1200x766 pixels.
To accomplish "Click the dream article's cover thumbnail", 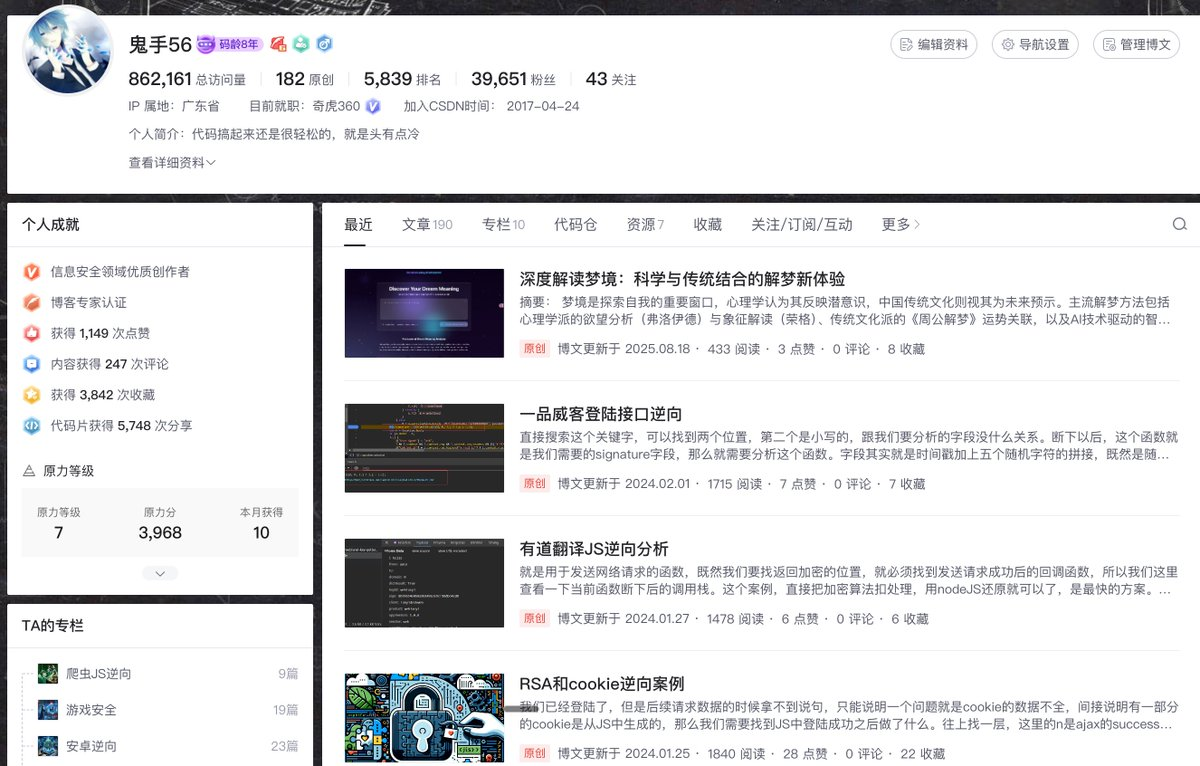I will (424, 313).
